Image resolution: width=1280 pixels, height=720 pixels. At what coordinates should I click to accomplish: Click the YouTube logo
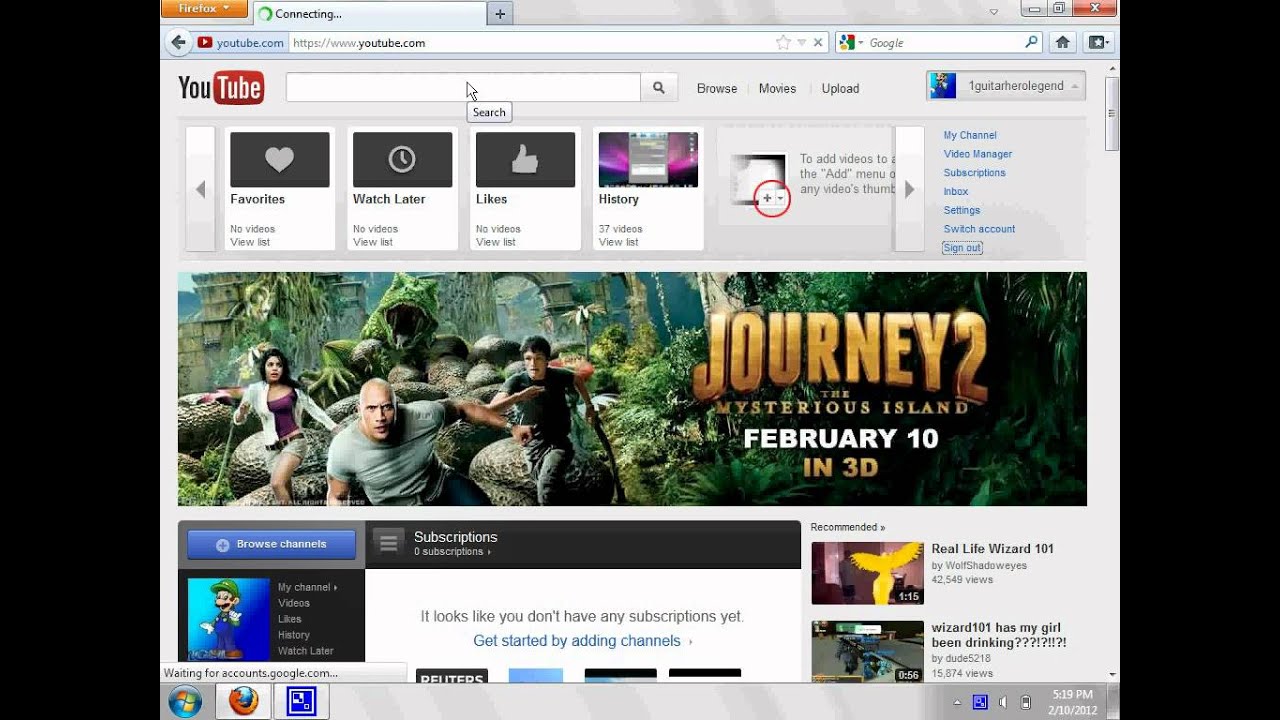[221, 88]
